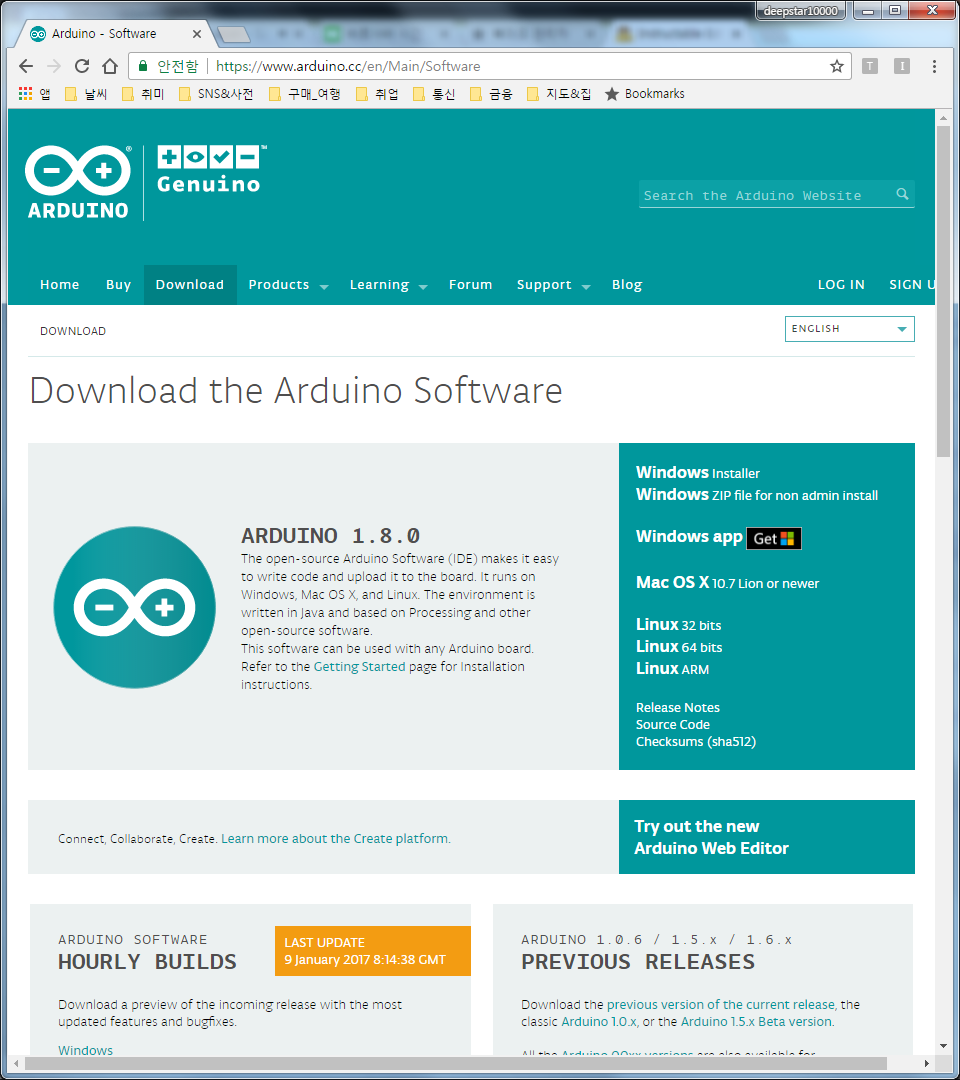Click the Arduino infinity logo in the header
This screenshot has width=960, height=1080.
tap(77, 168)
